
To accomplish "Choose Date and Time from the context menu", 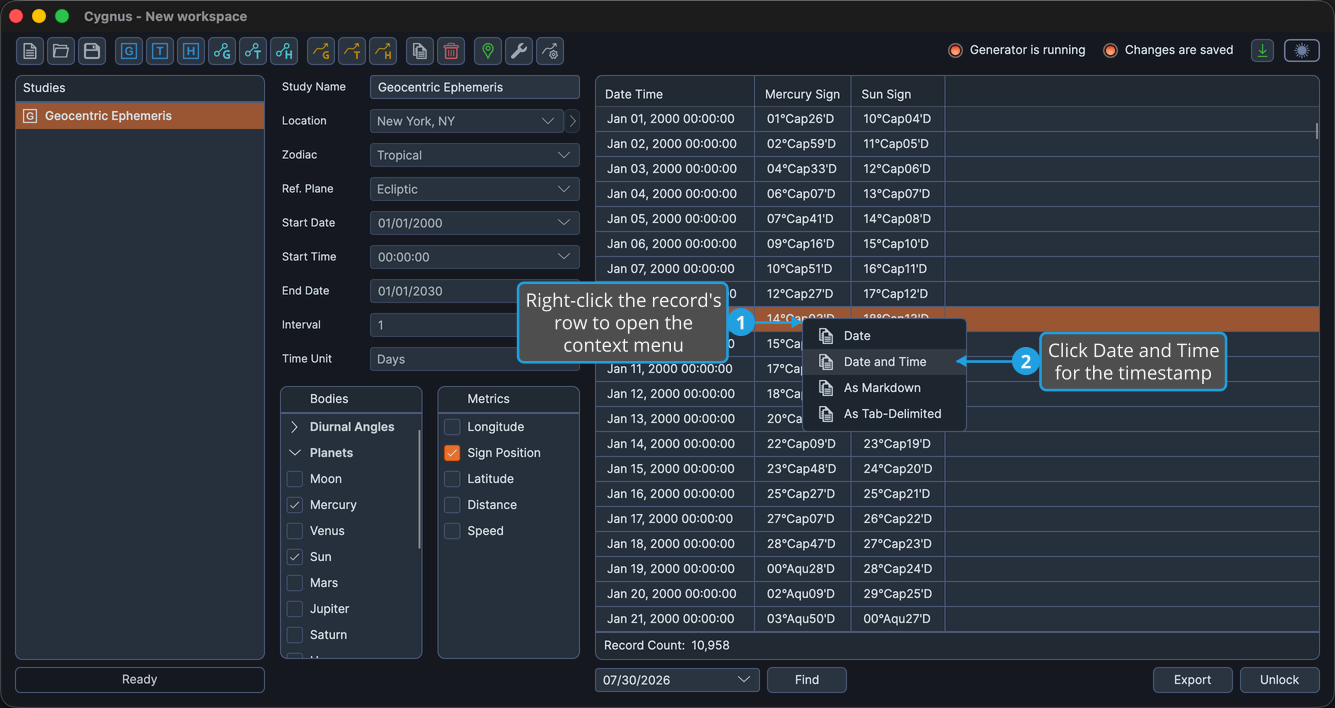I will tap(884, 362).
